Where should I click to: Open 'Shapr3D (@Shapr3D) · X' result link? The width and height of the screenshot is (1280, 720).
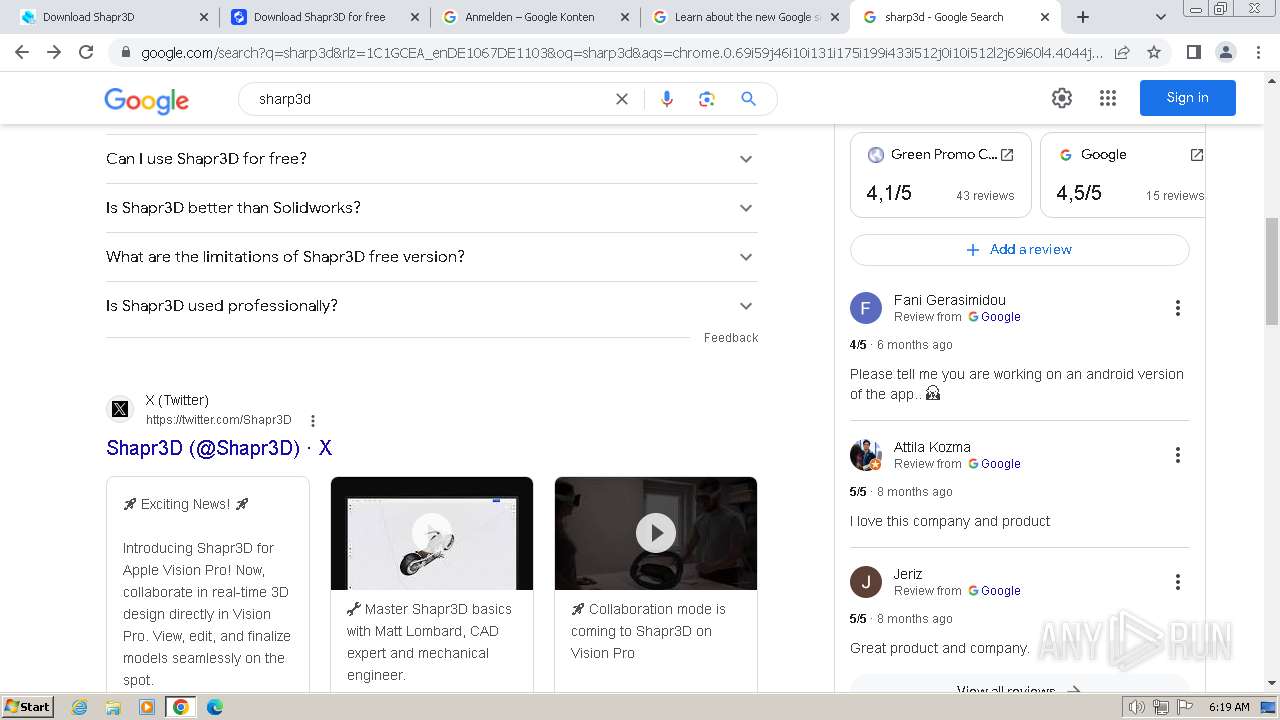click(219, 448)
